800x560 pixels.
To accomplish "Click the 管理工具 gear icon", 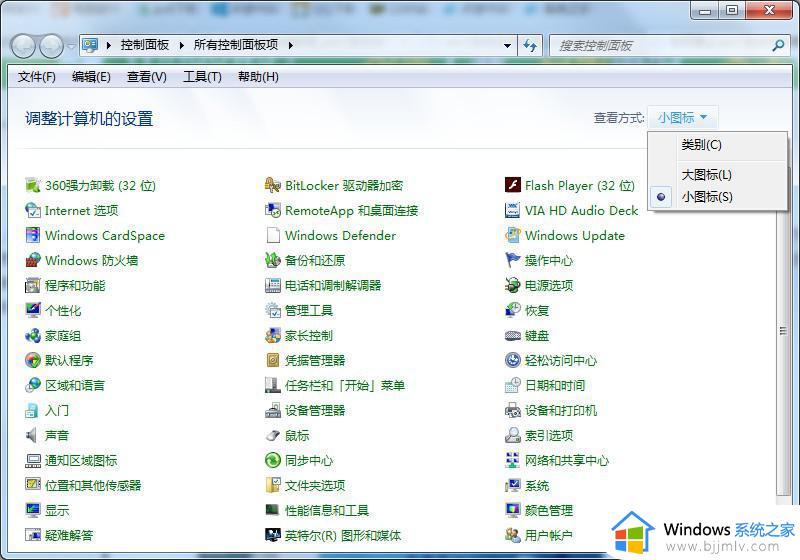I will [273, 310].
